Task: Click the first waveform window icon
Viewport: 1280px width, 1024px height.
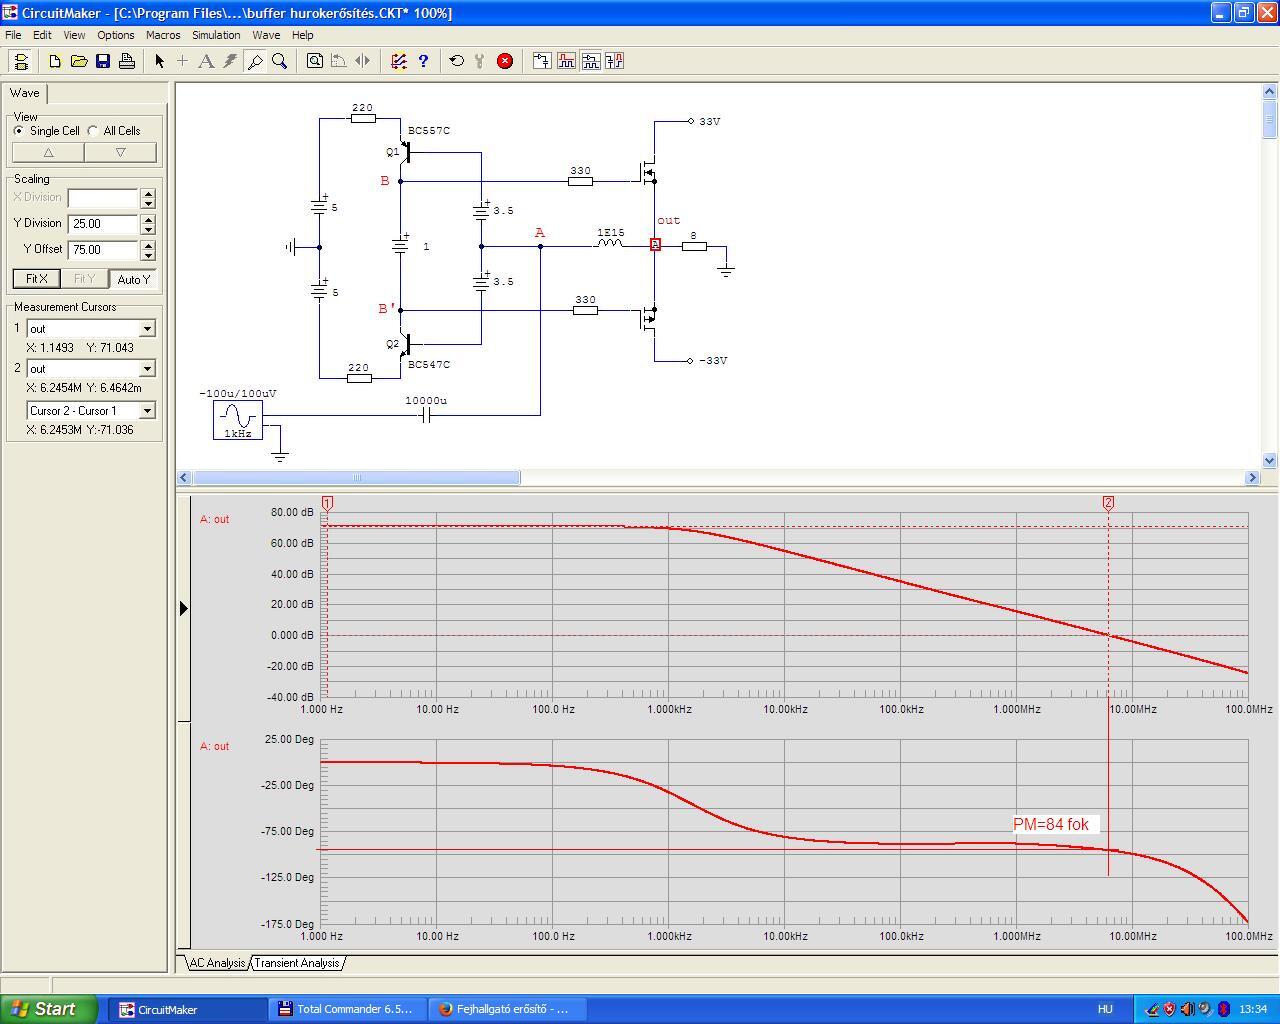Action: point(542,61)
